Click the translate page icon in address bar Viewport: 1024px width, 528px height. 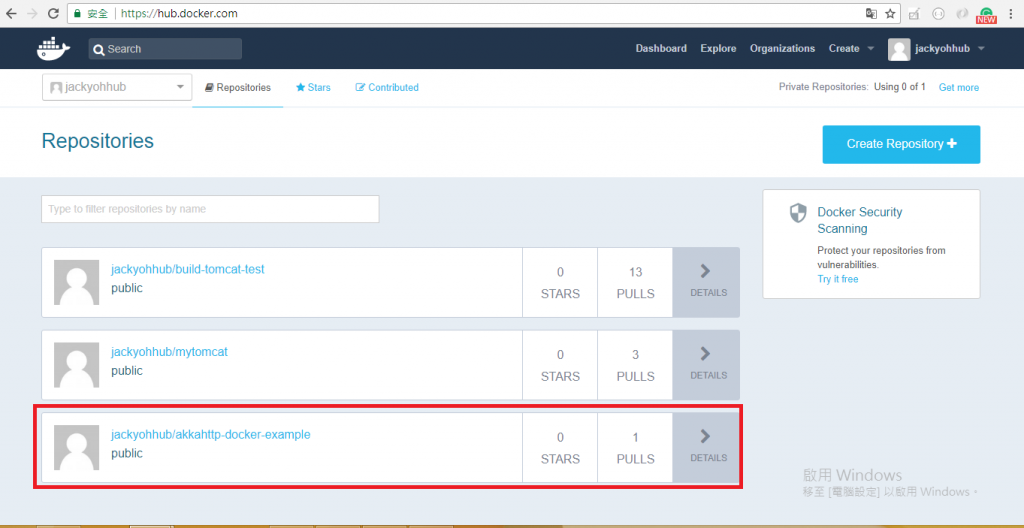(871, 13)
